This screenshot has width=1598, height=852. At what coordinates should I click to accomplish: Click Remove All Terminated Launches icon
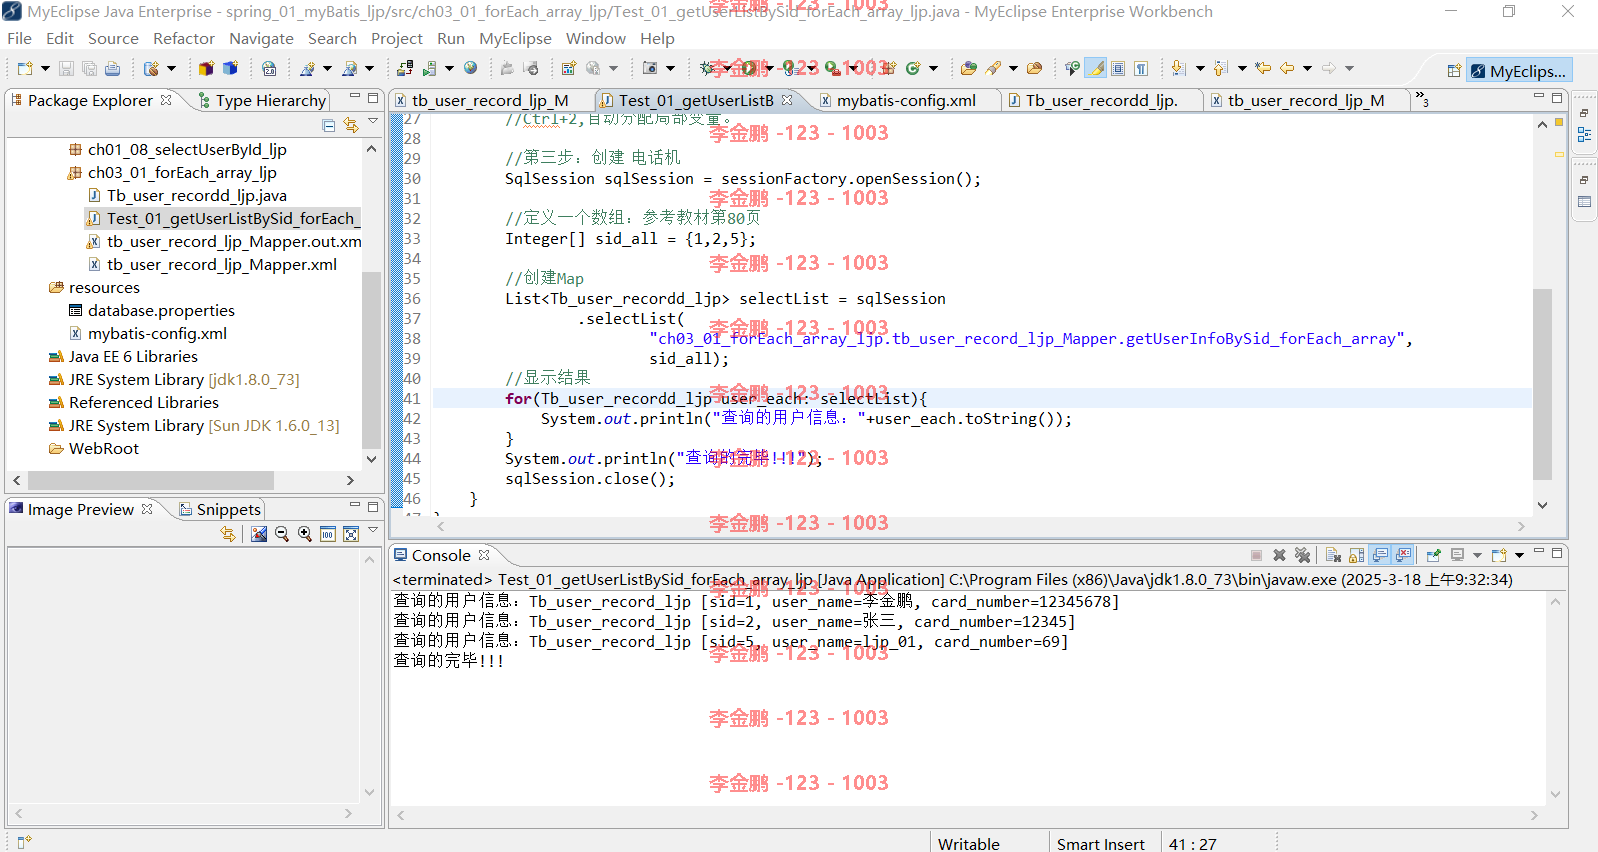tap(1302, 555)
